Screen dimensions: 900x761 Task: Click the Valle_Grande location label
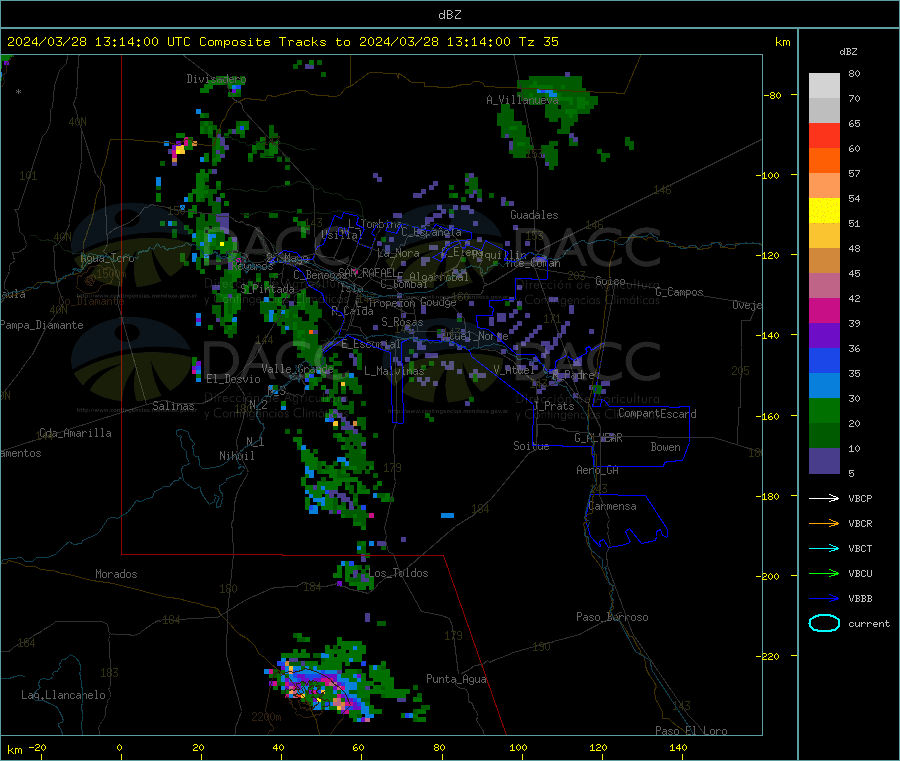tap(297, 369)
